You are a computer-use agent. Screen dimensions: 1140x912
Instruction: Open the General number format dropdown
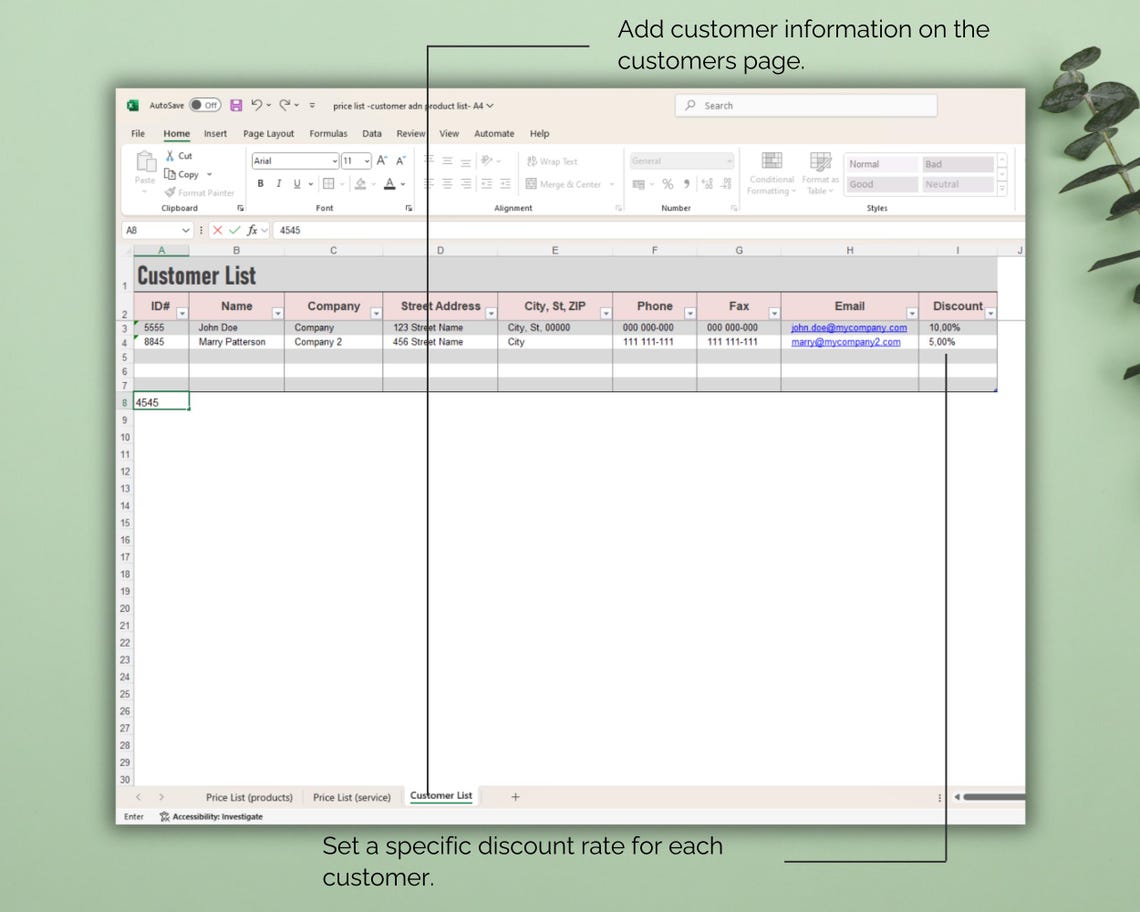click(729, 161)
